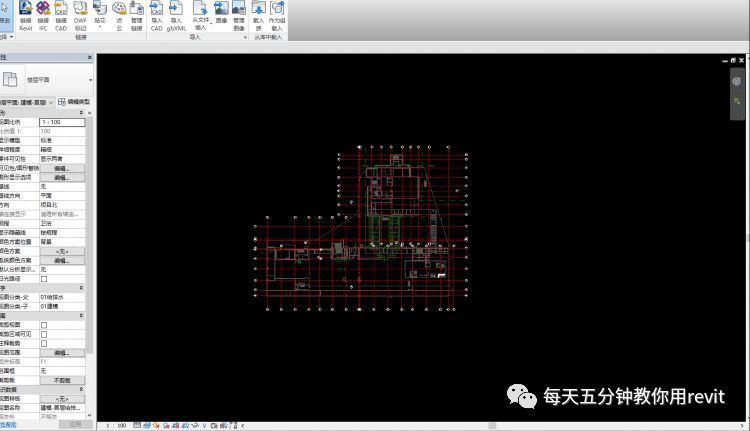Click the 1:100 view scale field
The image size is (750, 431).
click(60, 122)
